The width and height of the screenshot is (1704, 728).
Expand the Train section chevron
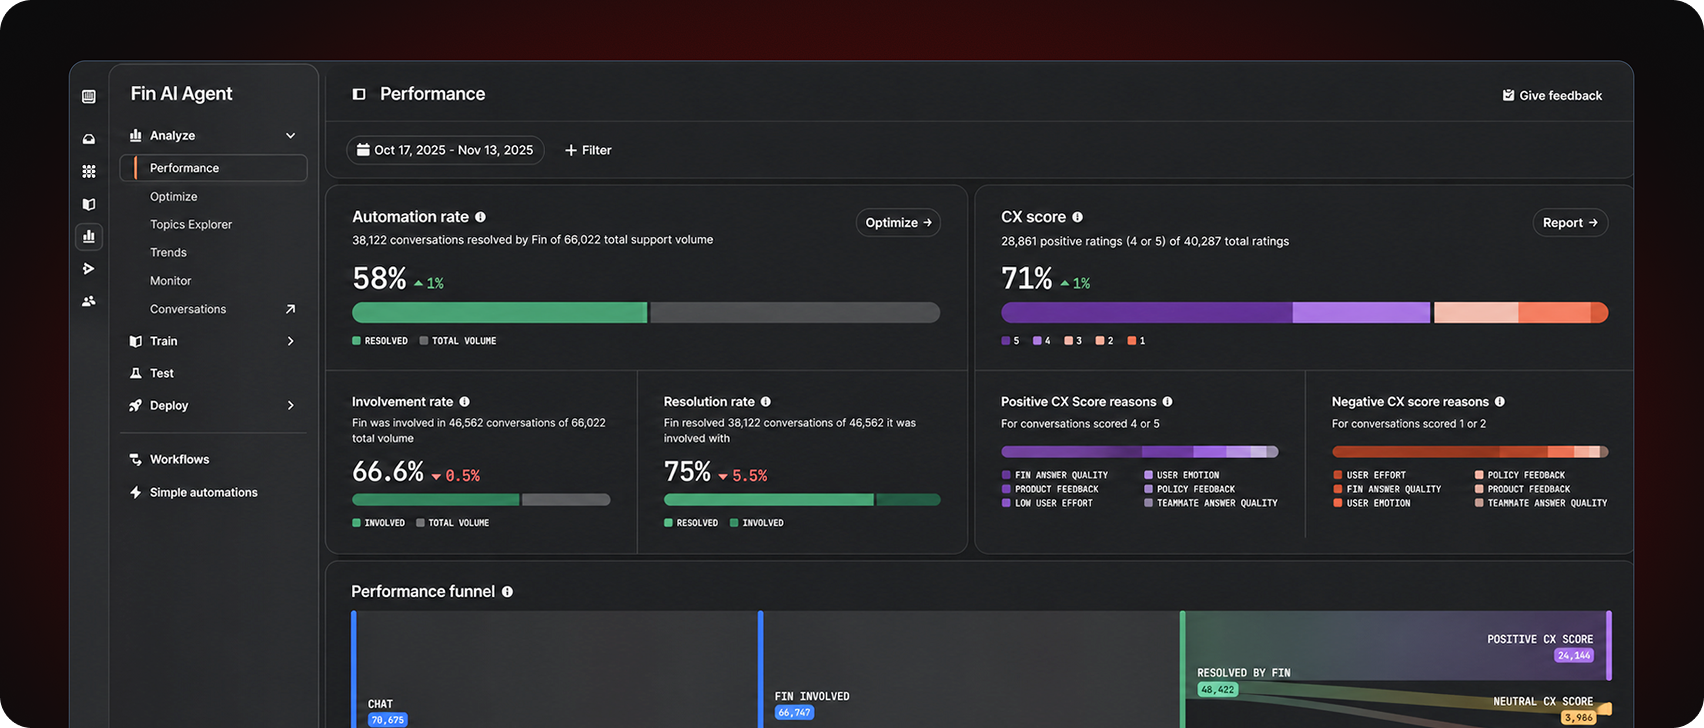click(291, 341)
